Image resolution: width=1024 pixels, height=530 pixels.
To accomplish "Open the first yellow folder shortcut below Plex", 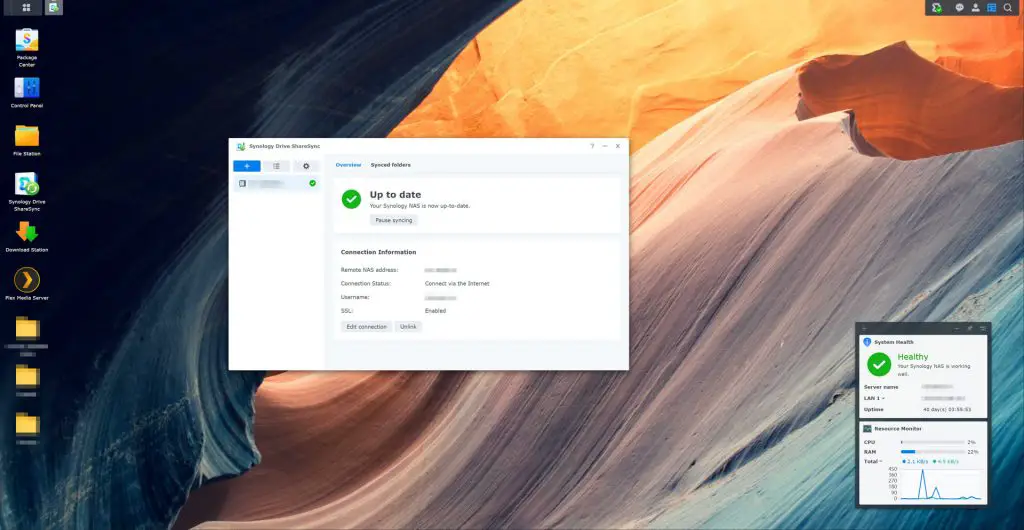I will click(x=27, y=328).
